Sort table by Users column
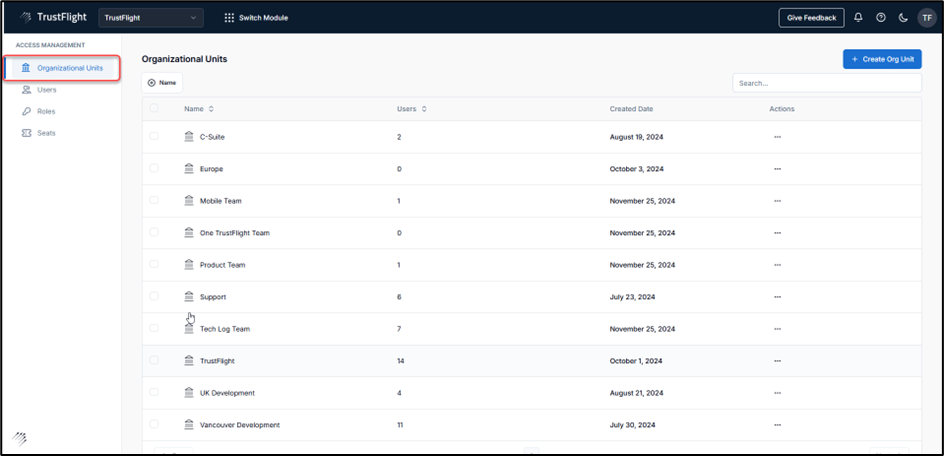This screenshot has height=456, width=944. pyautogui.click(x=412, y=109)
